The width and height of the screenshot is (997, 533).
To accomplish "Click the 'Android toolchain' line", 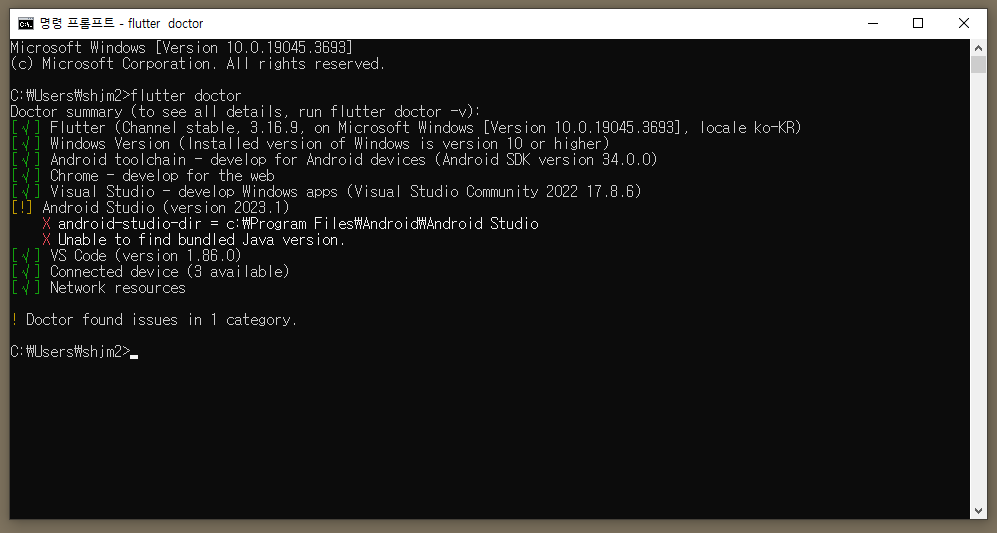I will (354, 159).
